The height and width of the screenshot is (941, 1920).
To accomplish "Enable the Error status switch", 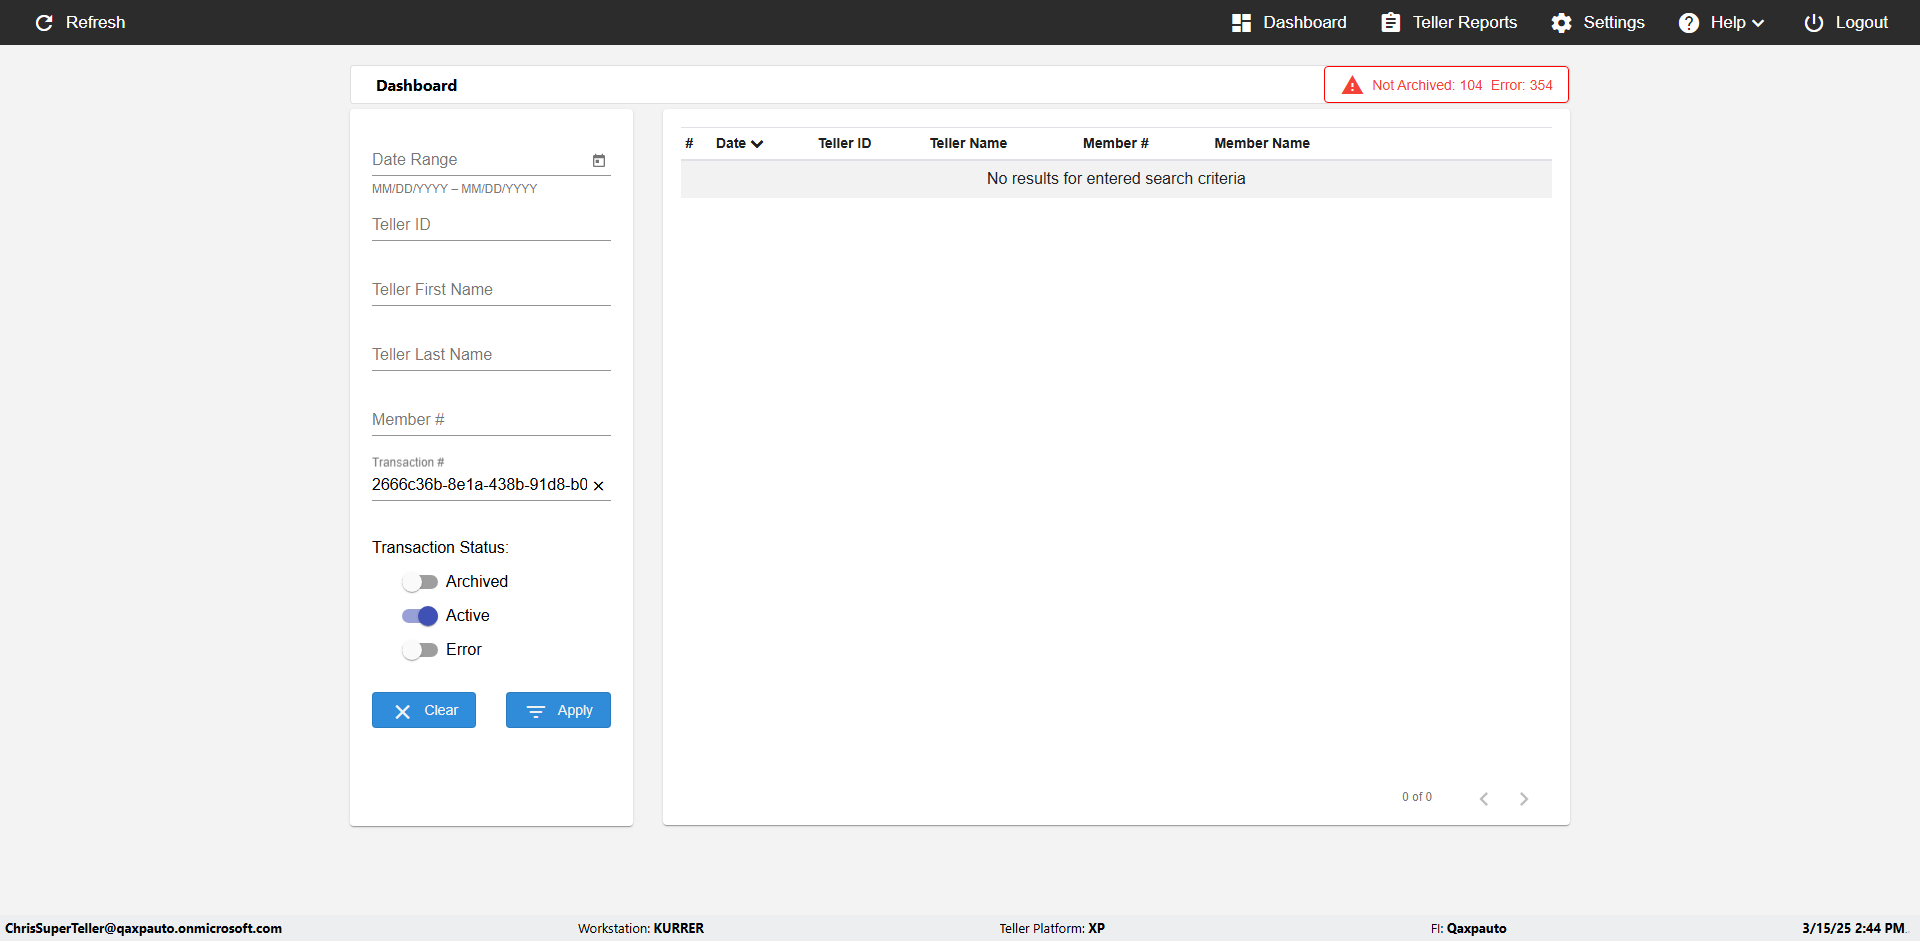I will click(x=419, y=650).
